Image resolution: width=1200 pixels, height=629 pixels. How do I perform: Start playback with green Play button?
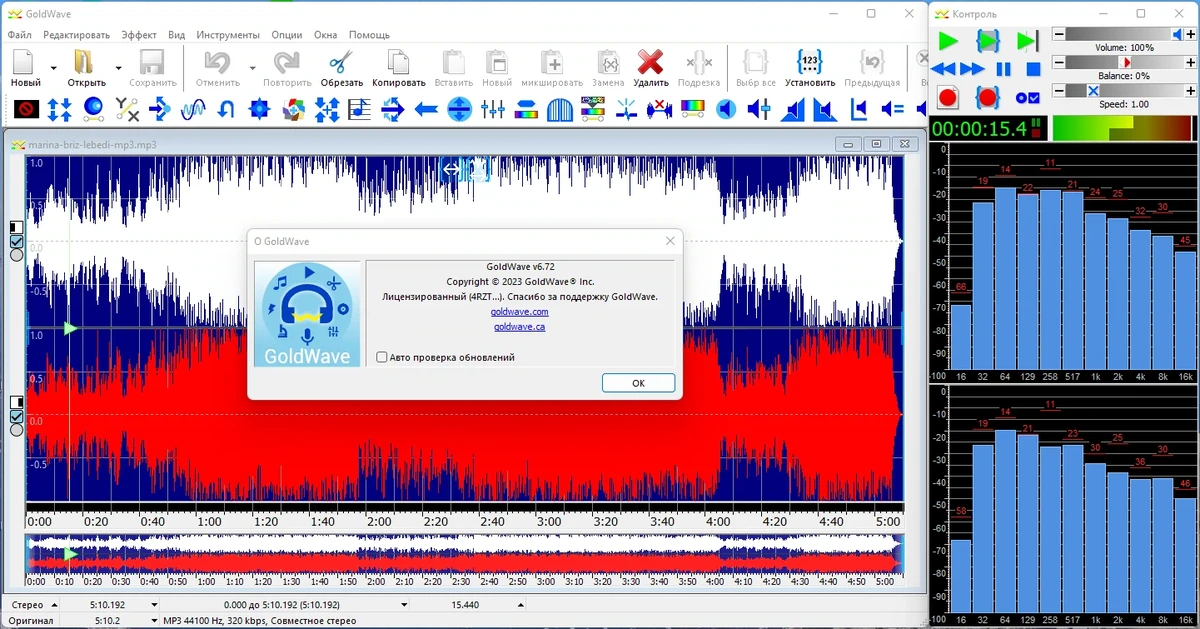coord(948,41)
